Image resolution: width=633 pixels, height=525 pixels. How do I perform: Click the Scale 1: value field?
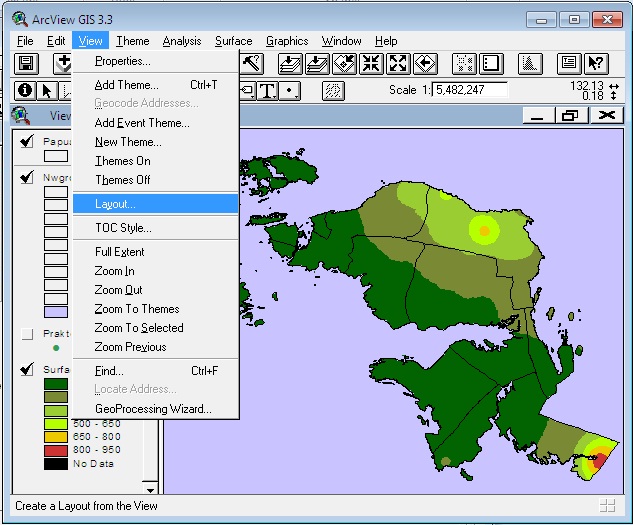tap(470, 90)
